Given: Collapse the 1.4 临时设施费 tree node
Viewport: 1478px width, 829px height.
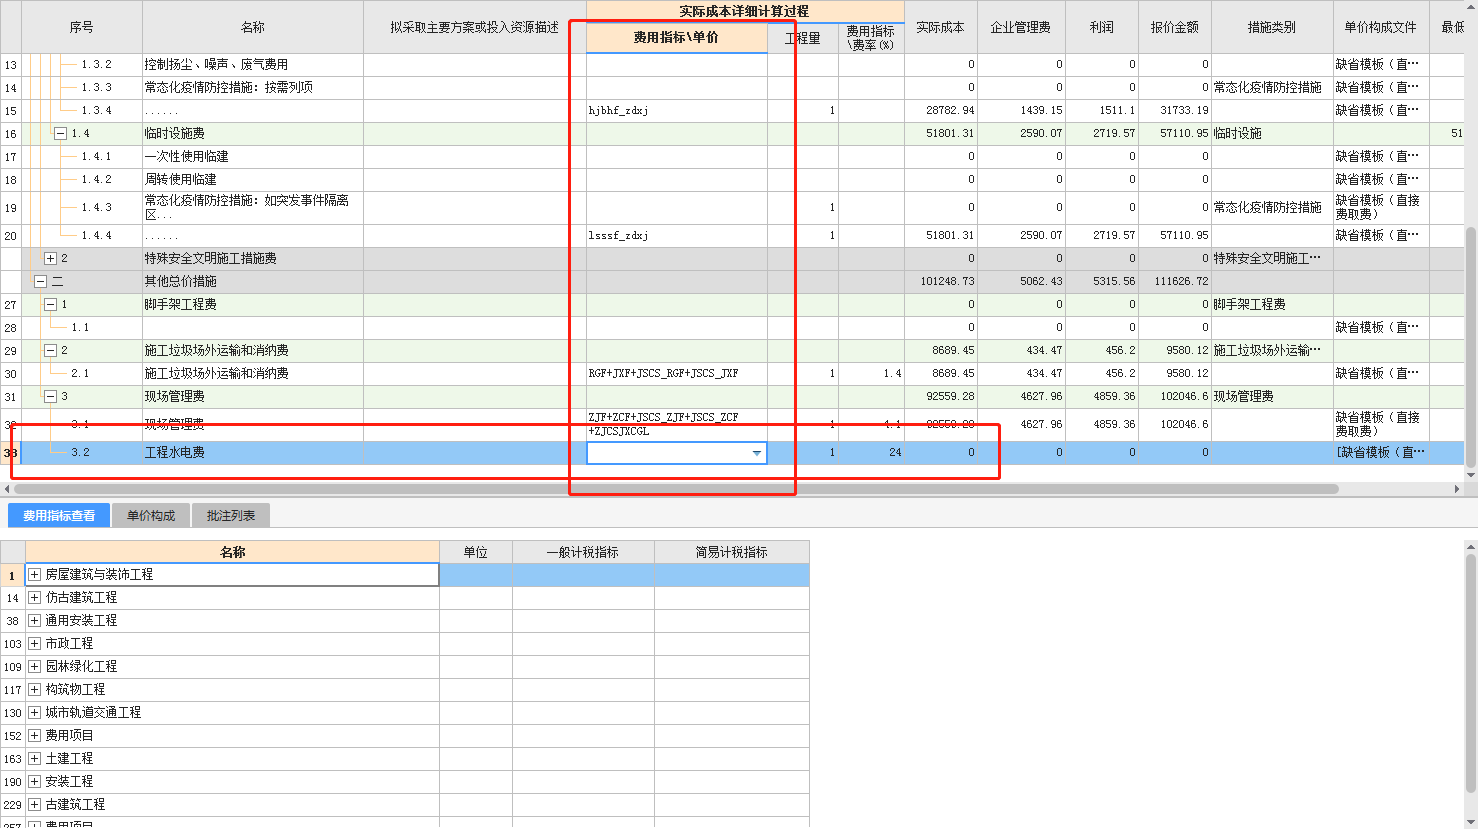Looking at the screenshot, I should click(x=60, y=134).
